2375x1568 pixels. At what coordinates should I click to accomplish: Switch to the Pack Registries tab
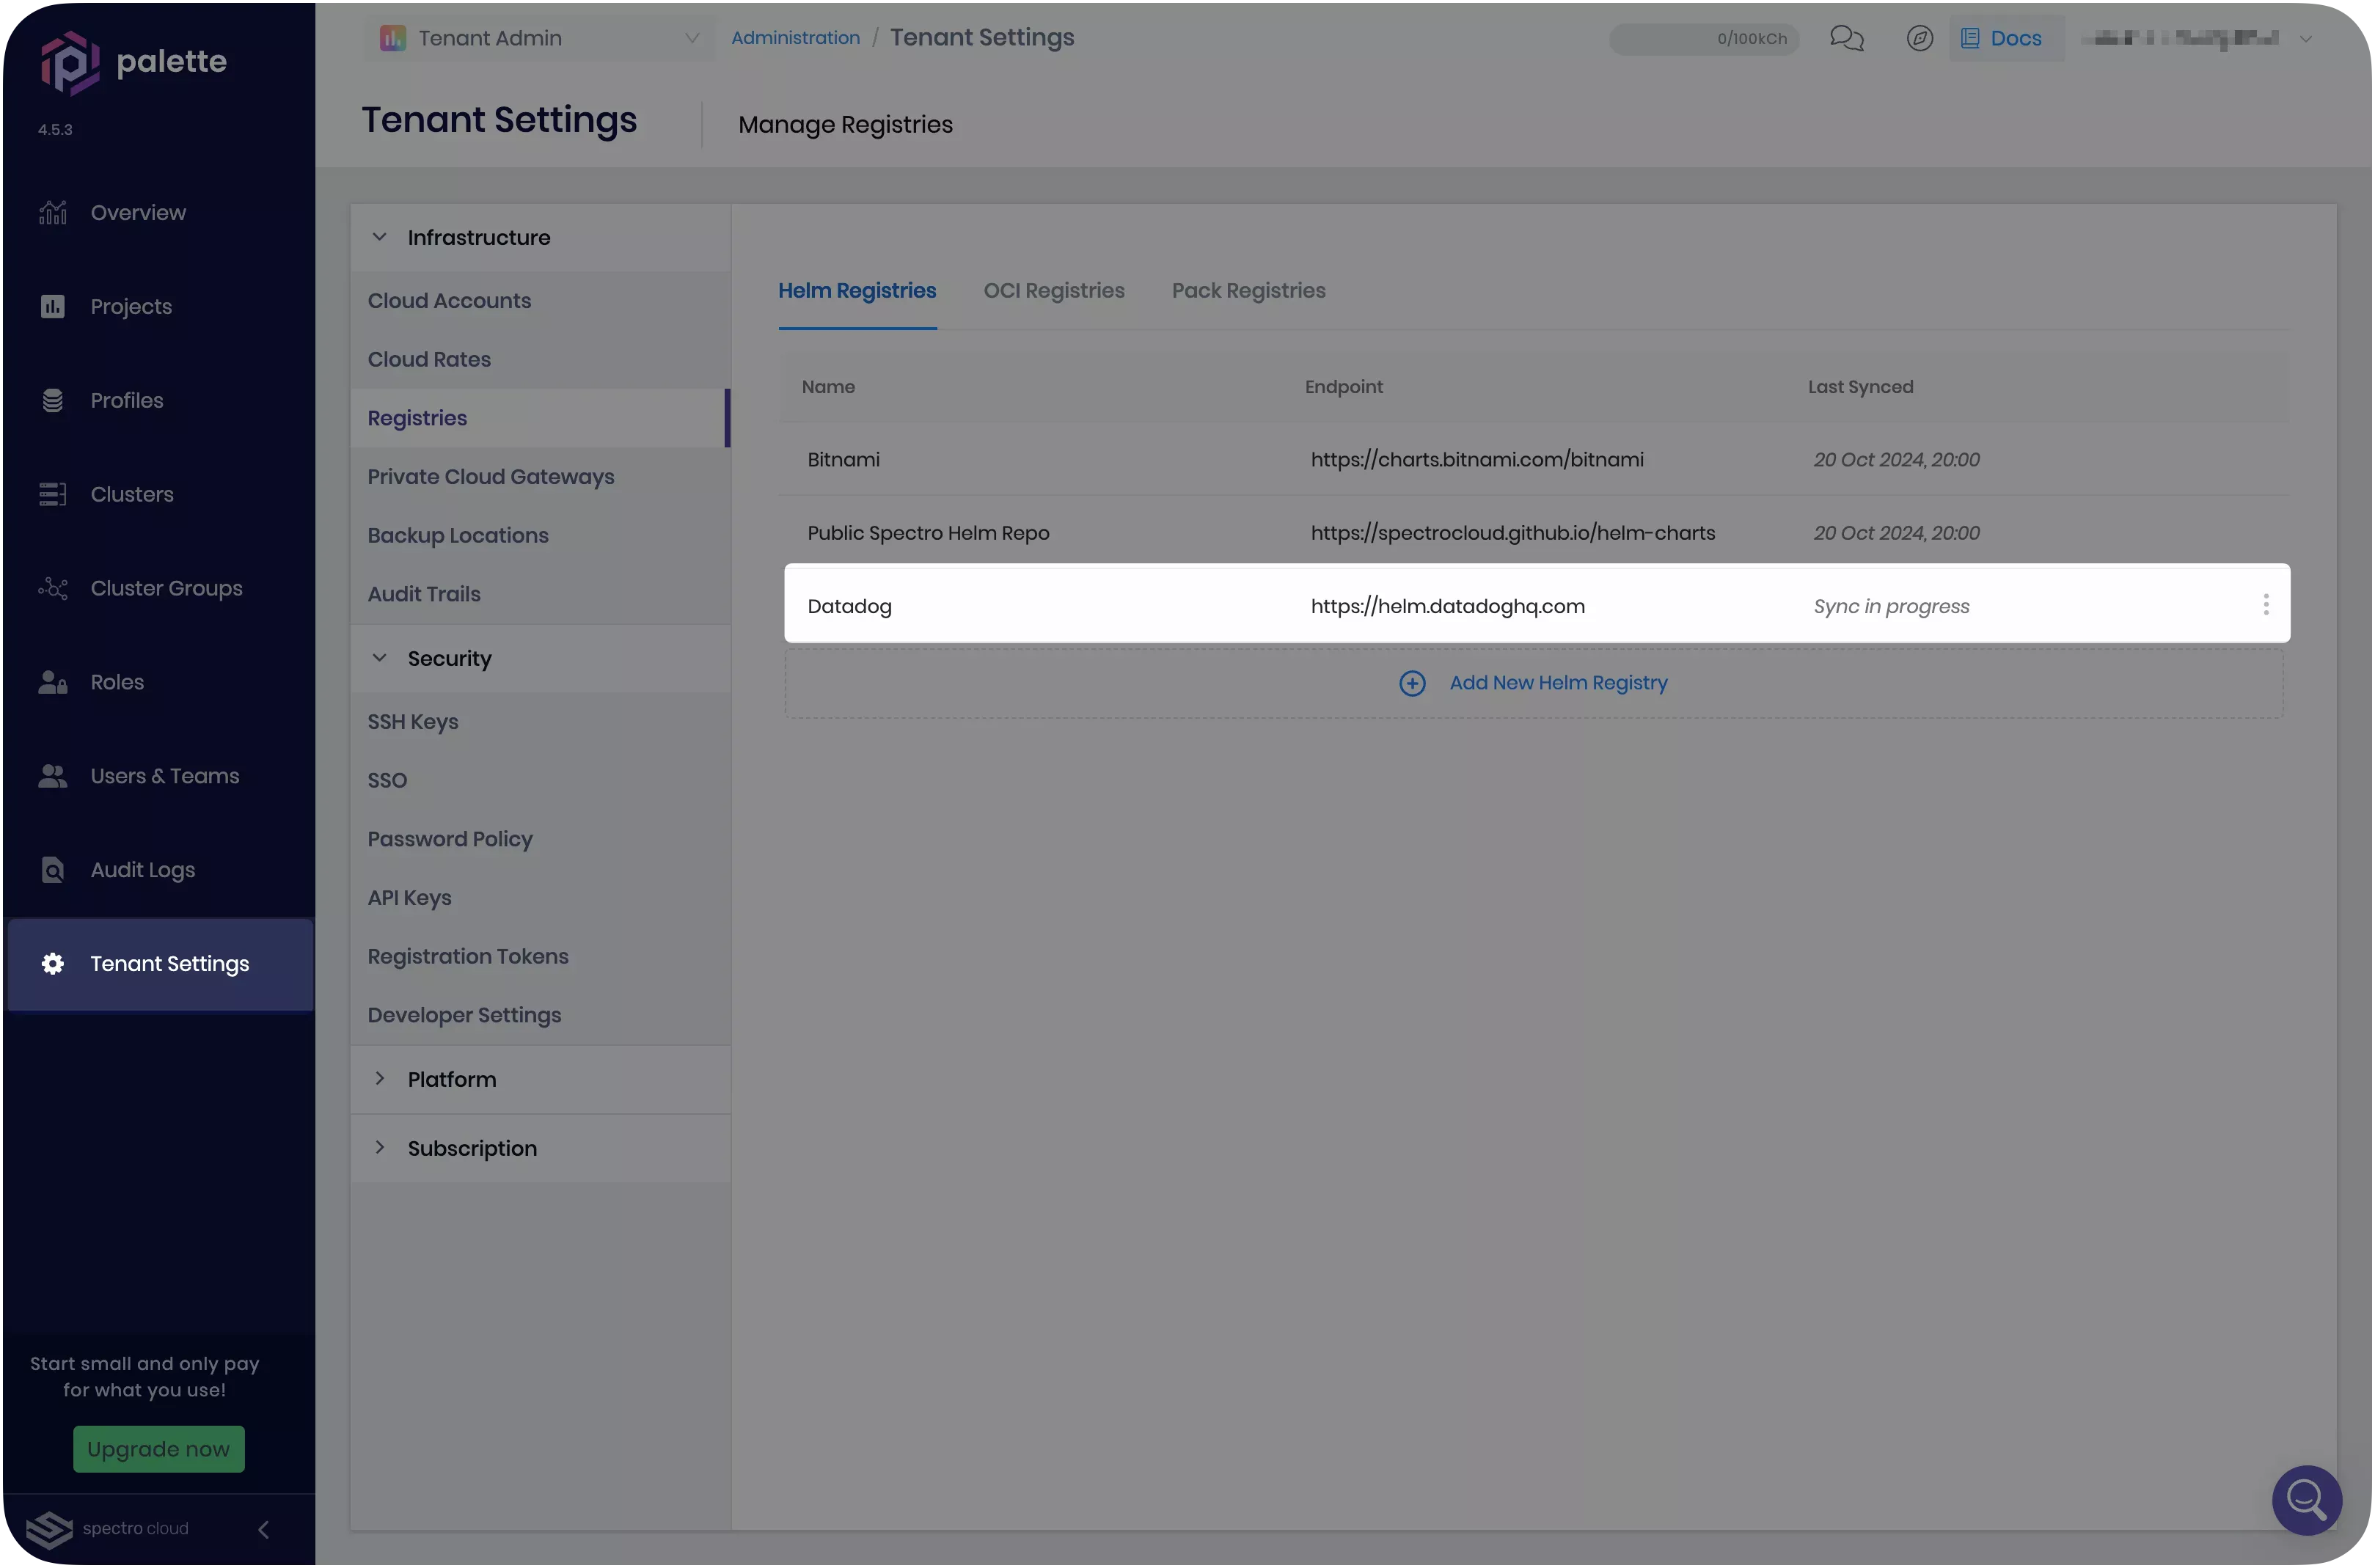coord(1248,290)
